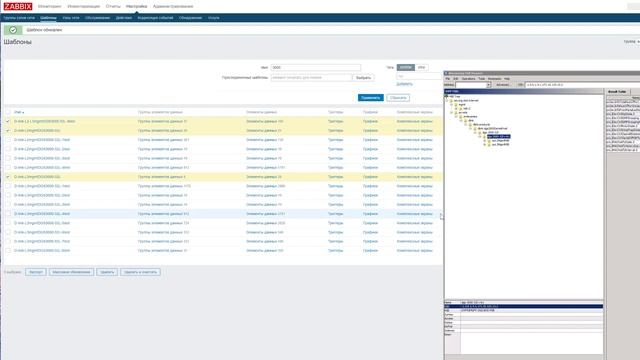
Task: Collapse the private tree node
Action: [x=451, y=113]
